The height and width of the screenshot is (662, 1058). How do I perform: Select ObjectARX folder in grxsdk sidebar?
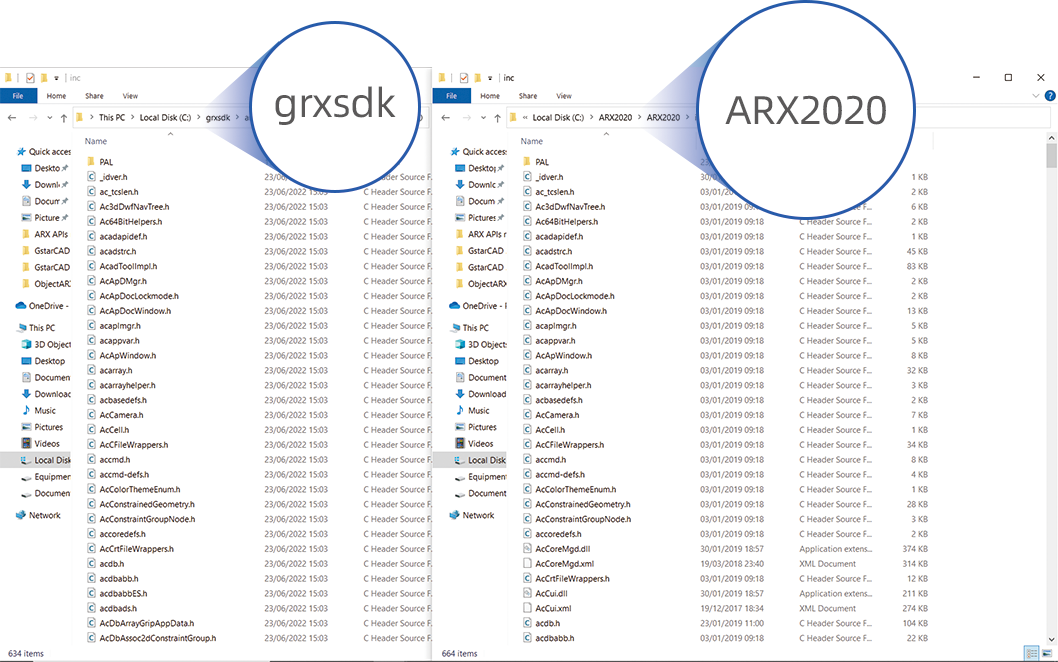(x=45, y=283)
